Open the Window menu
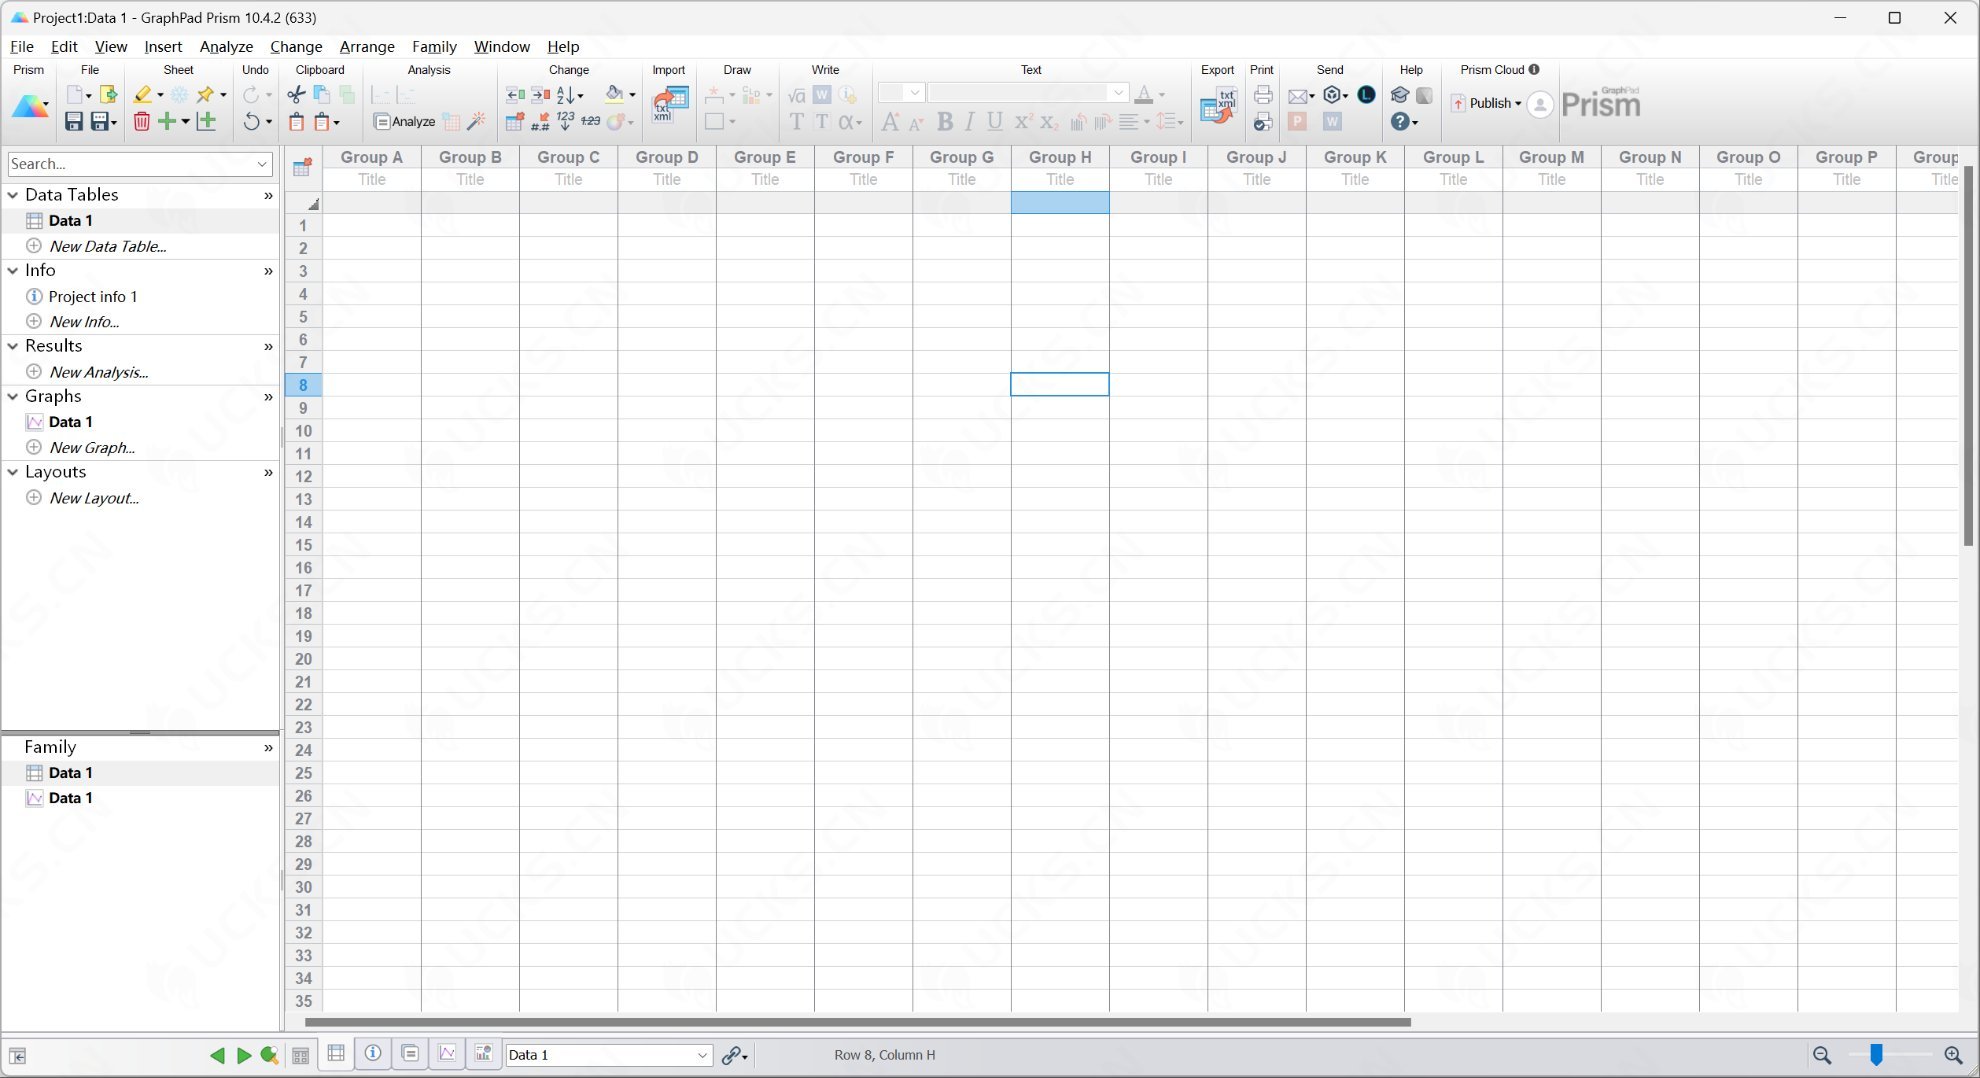Screen dimensions: 1980x1078 tap(502, 47)
